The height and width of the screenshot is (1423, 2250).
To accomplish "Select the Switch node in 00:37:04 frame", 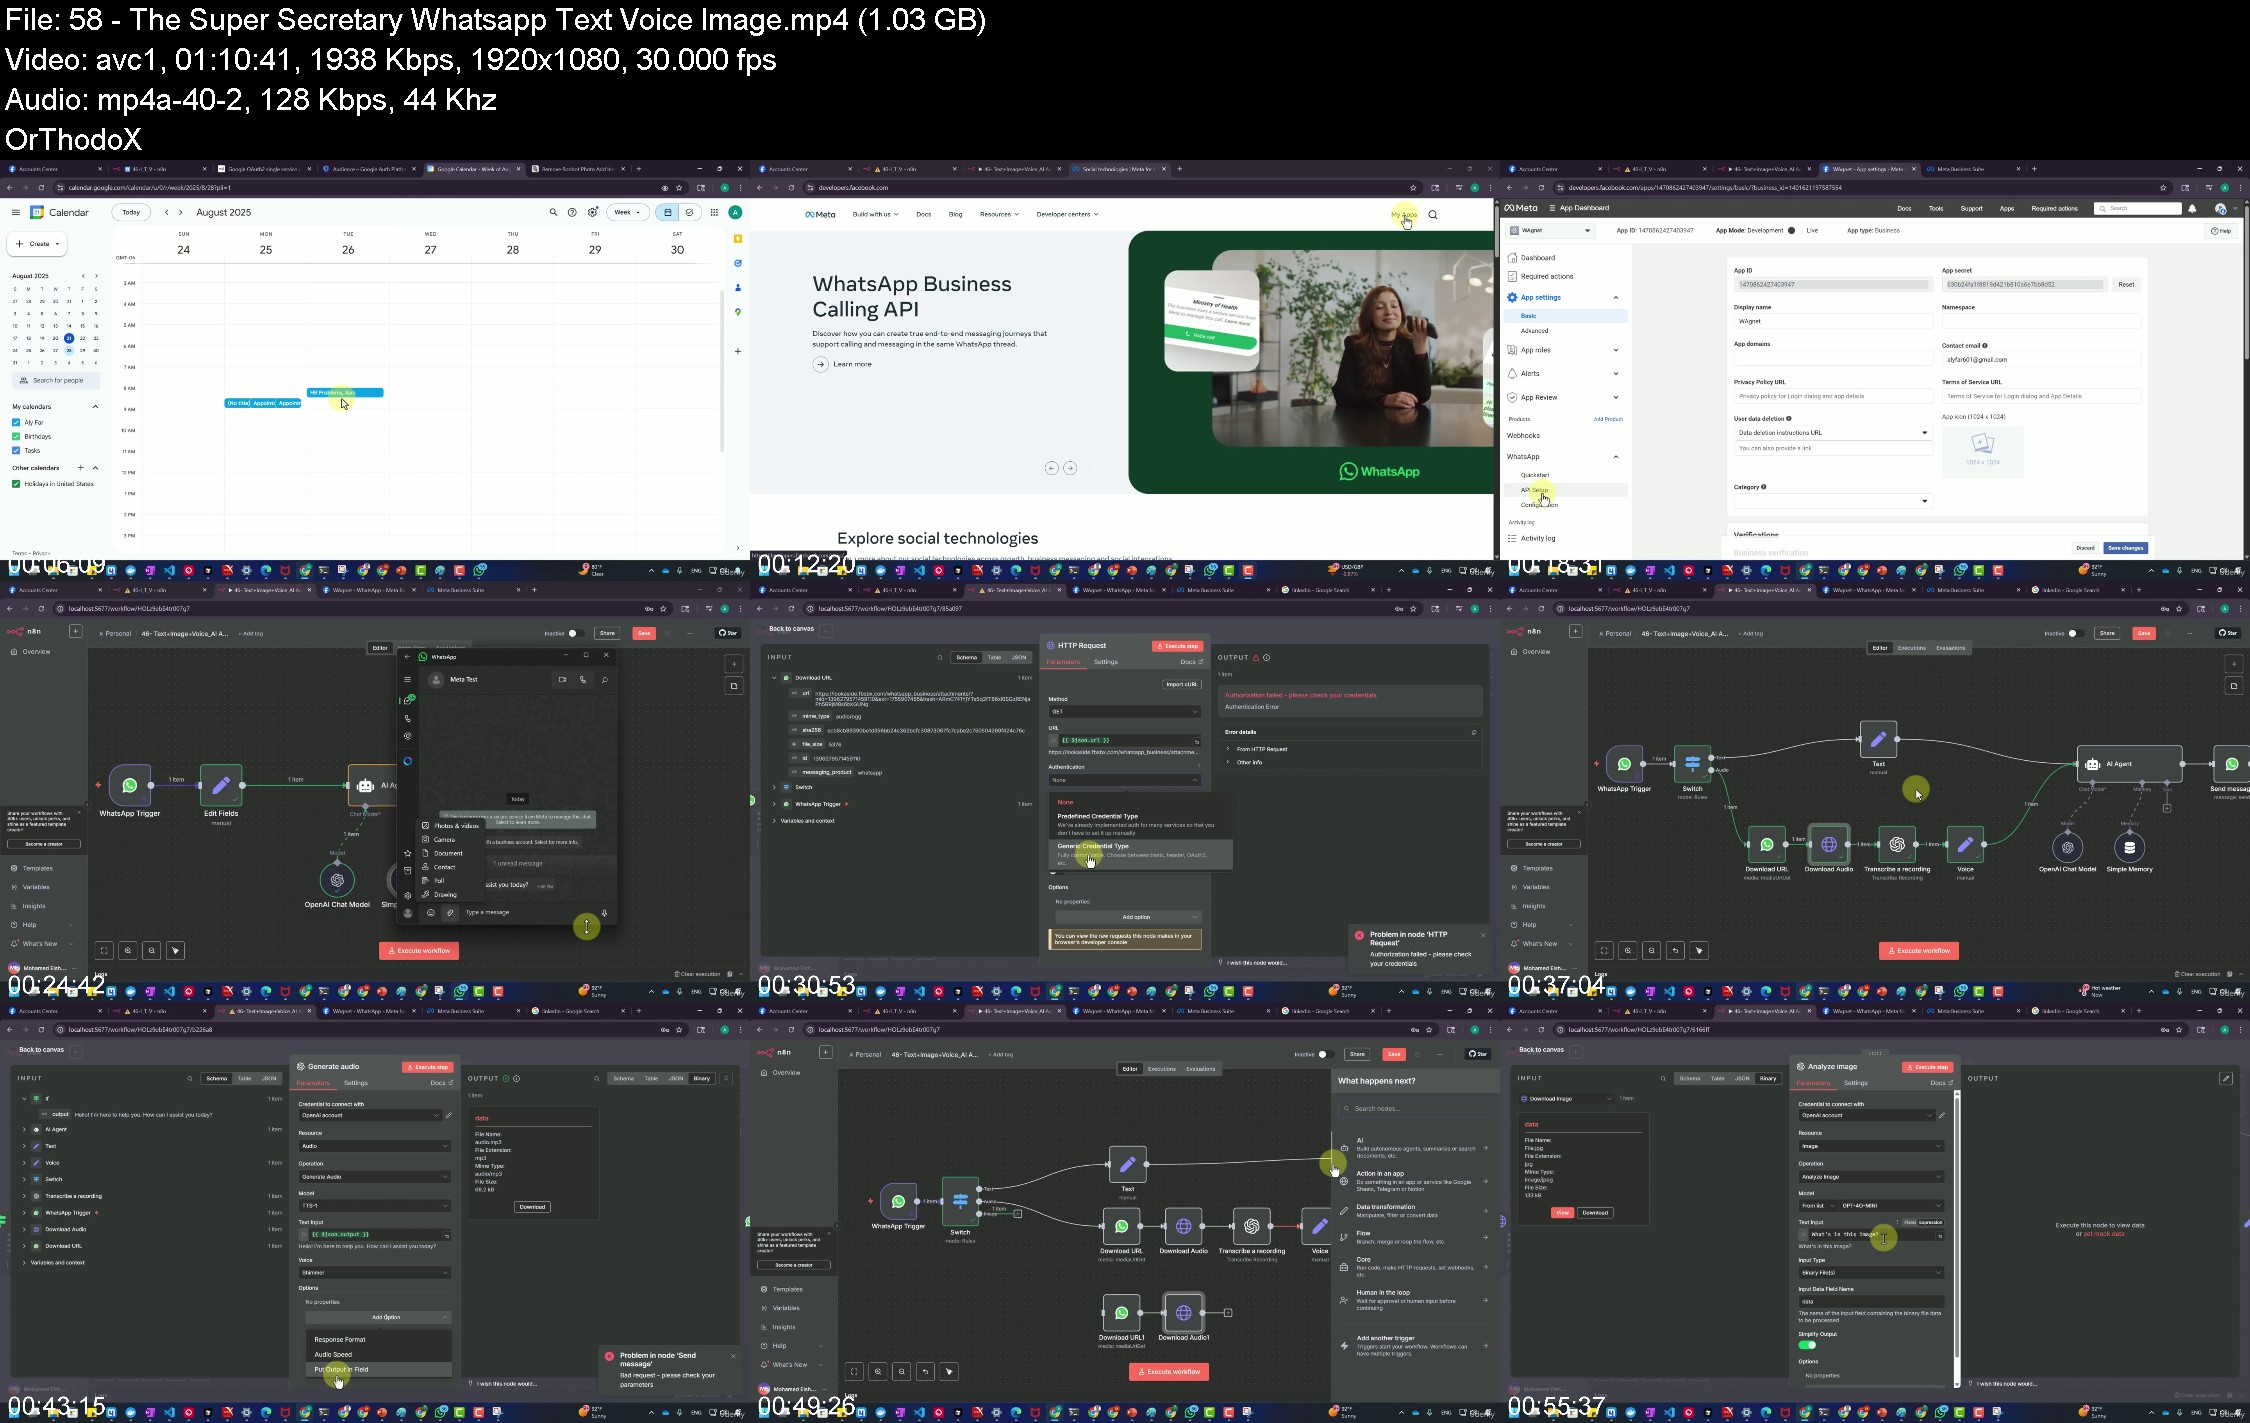I will (1692, 765).
